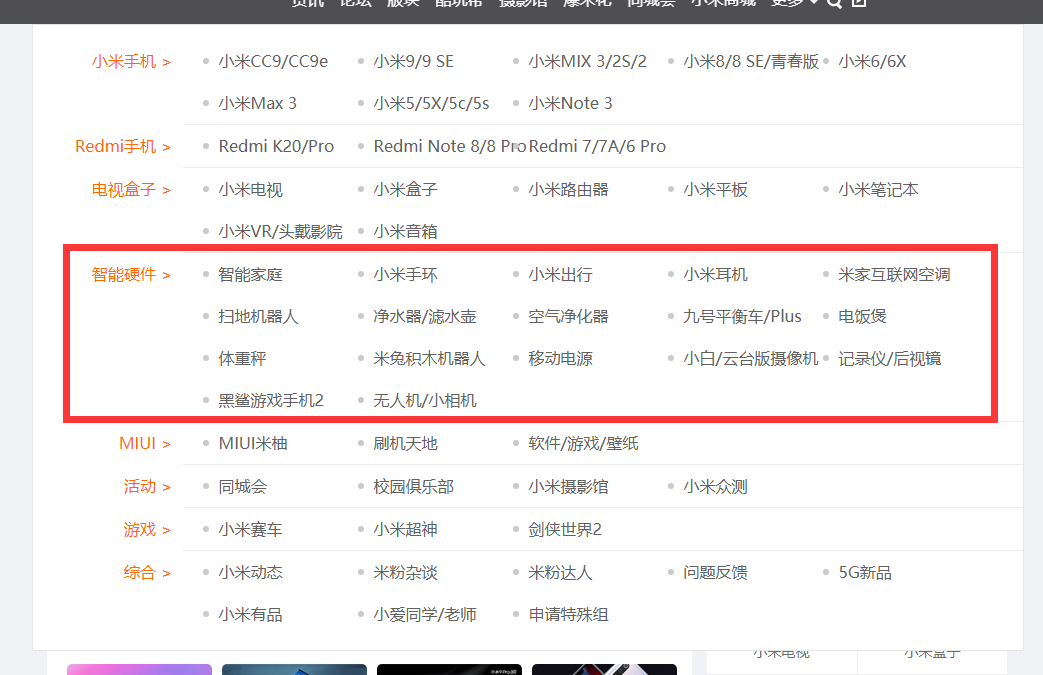This screenshot has width=1043, height=675.
Task: Open 校园俱乐部 board
Action: click(414, 487)
